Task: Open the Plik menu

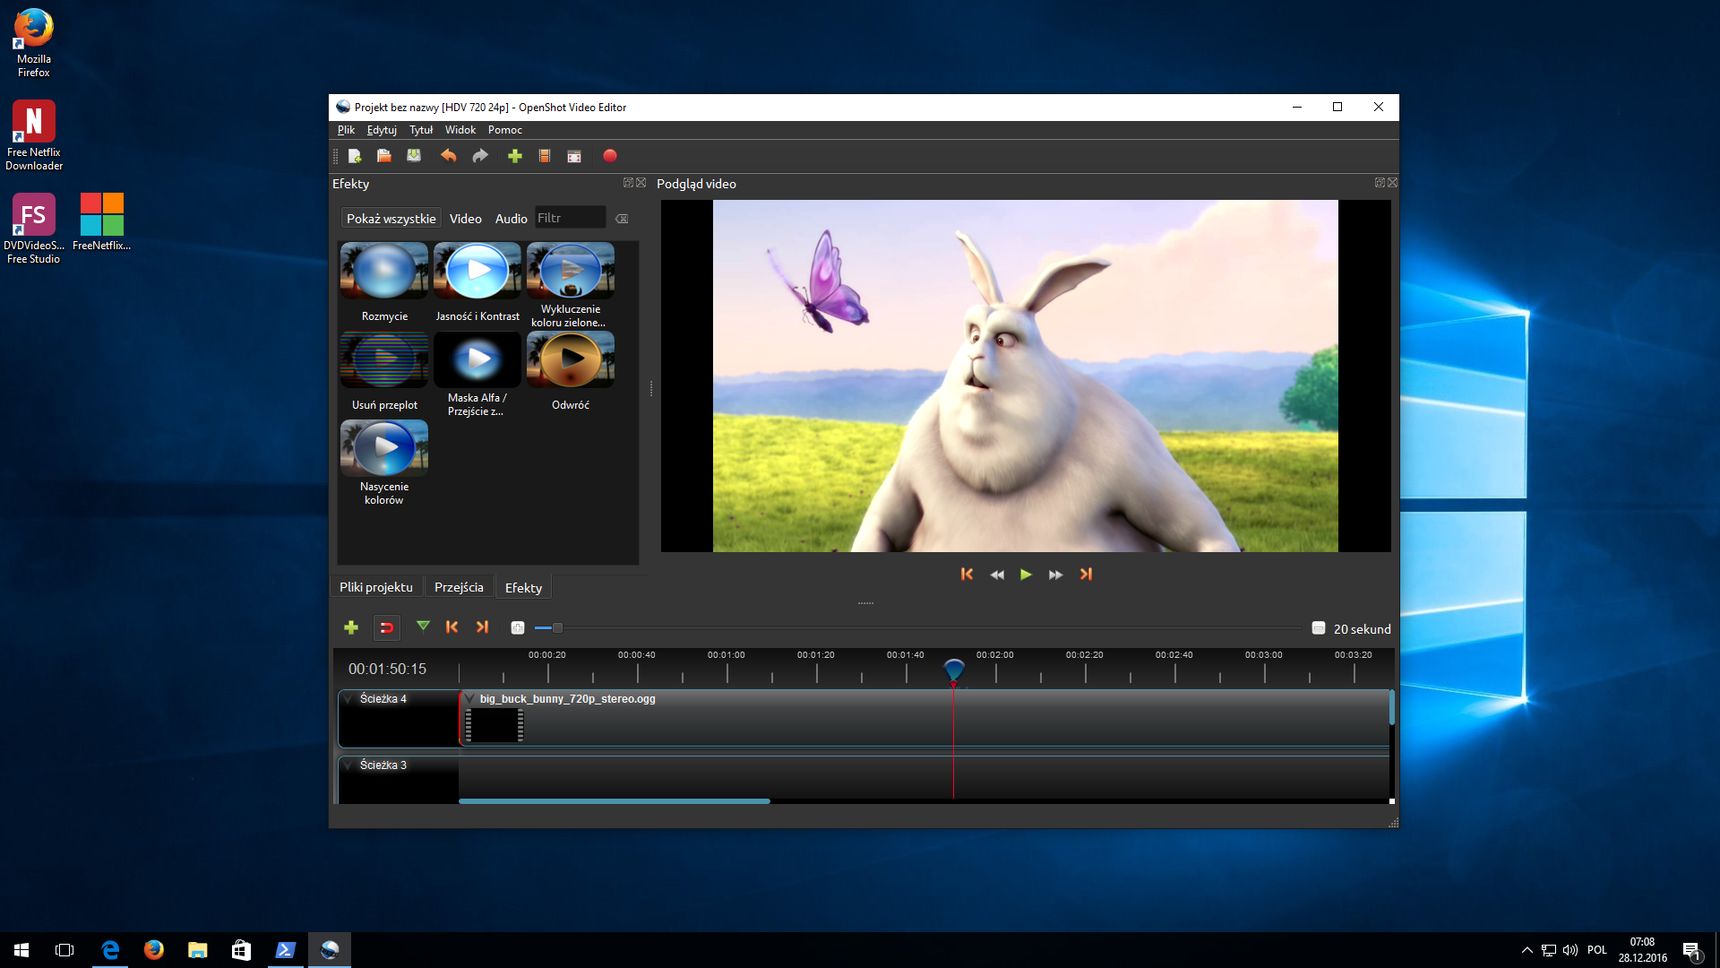Action: coord(346,130)
